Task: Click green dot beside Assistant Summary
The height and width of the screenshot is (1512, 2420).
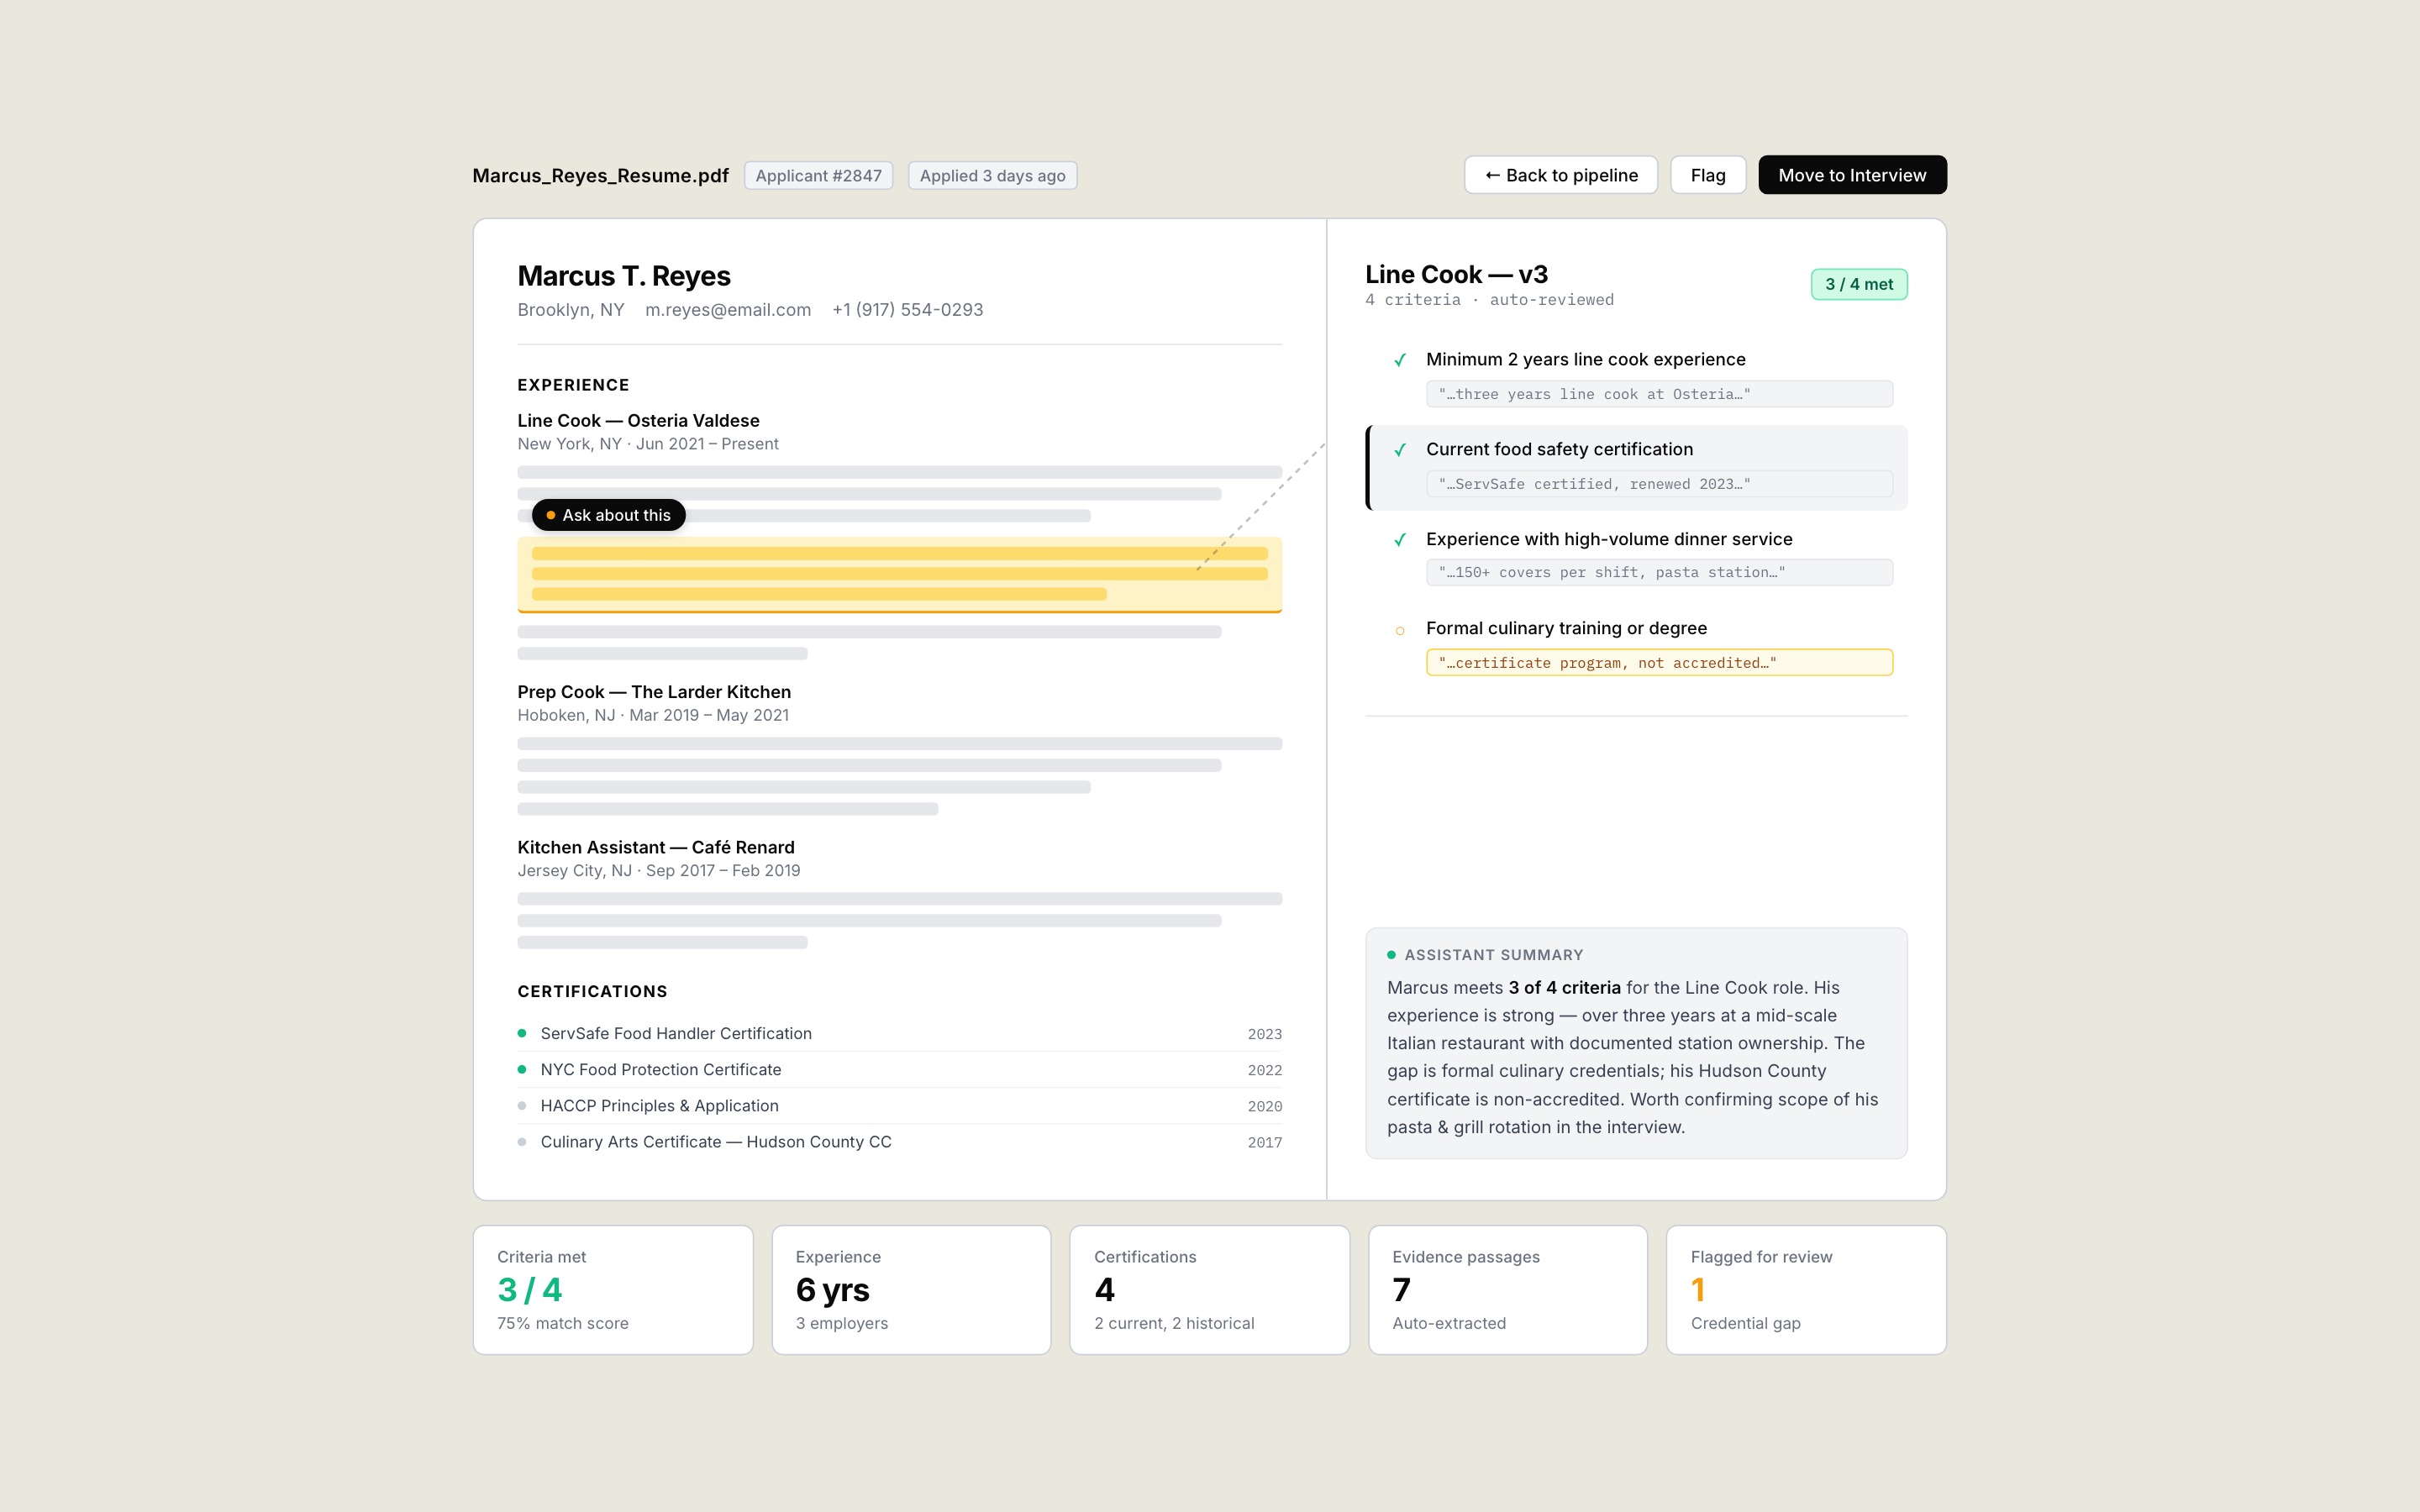Action: point(1391,955)
